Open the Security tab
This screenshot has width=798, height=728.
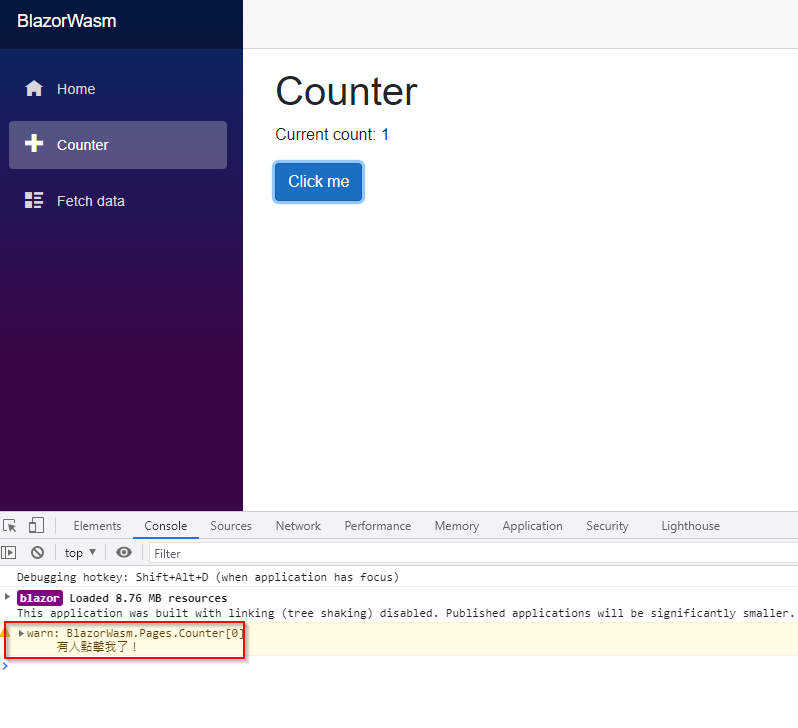[607, 526]
